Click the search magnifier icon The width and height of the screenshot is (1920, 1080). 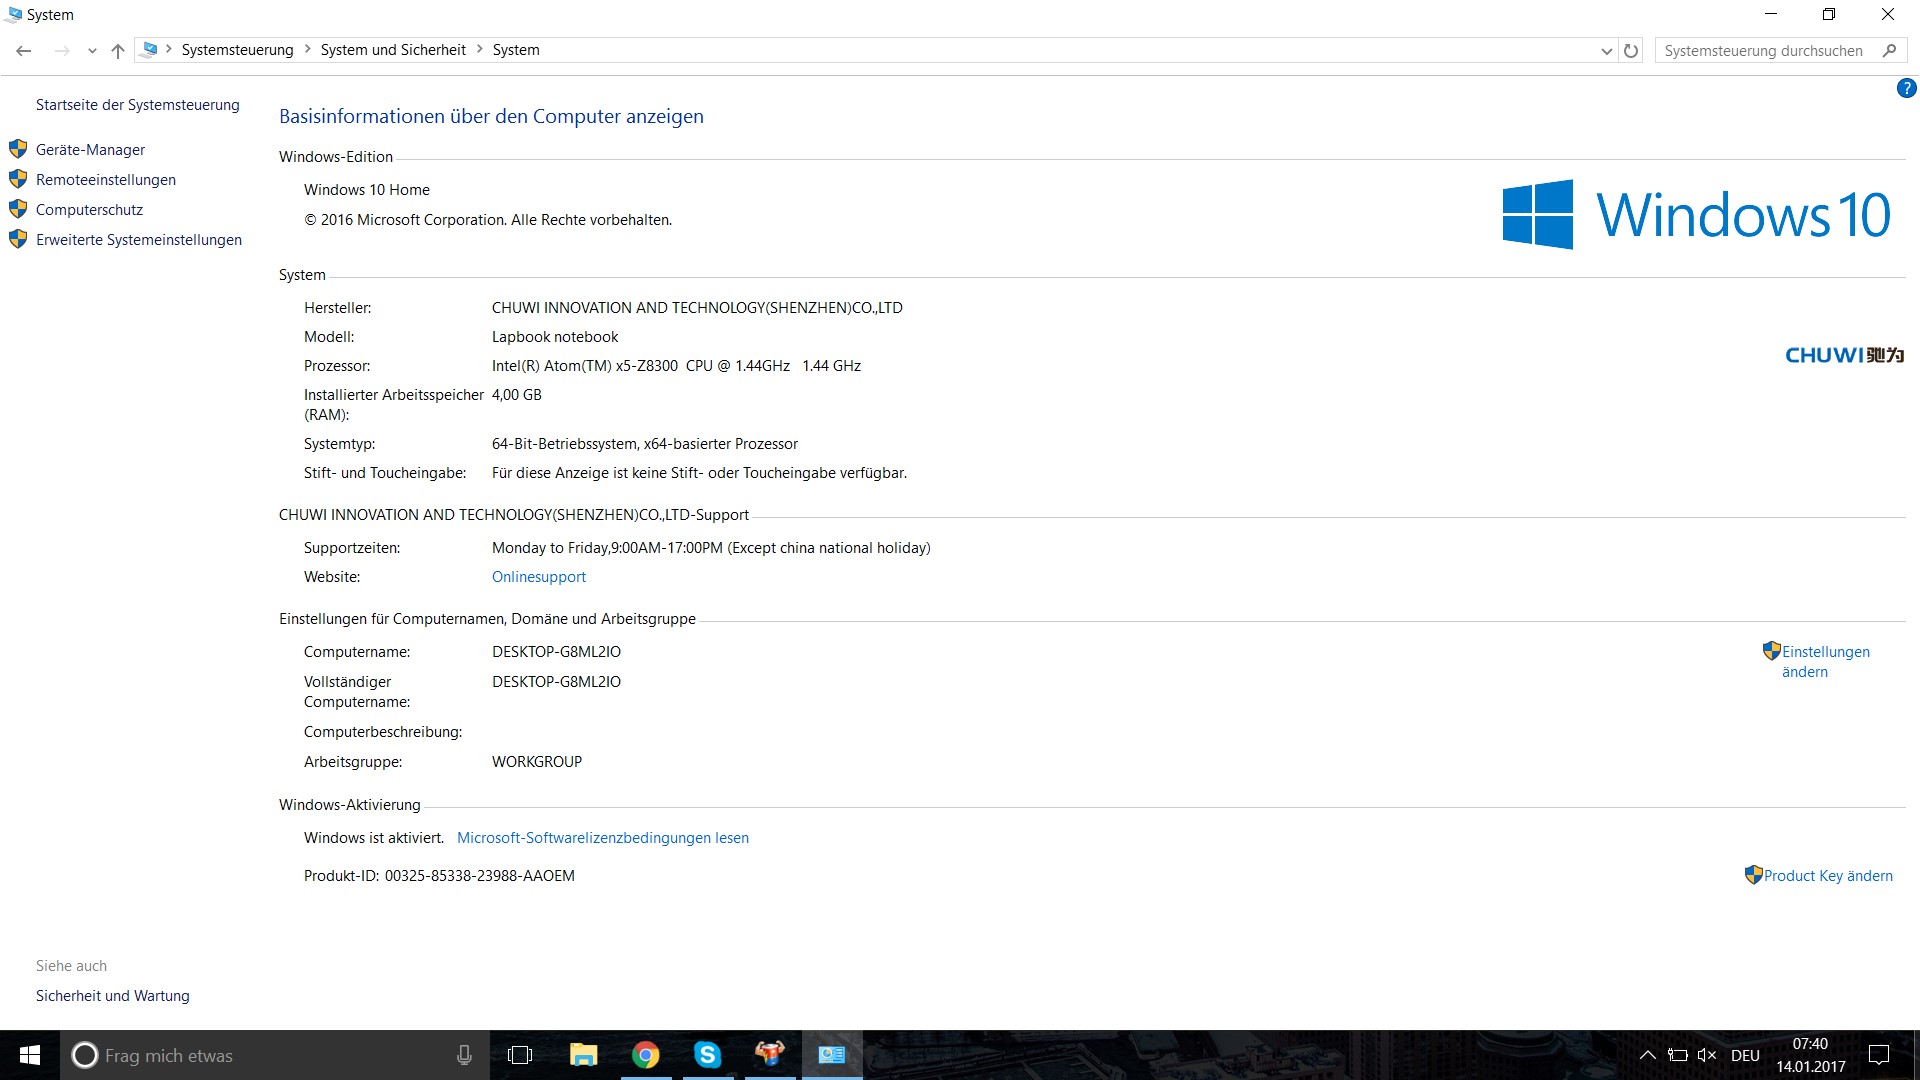[x=1889, y=50]
